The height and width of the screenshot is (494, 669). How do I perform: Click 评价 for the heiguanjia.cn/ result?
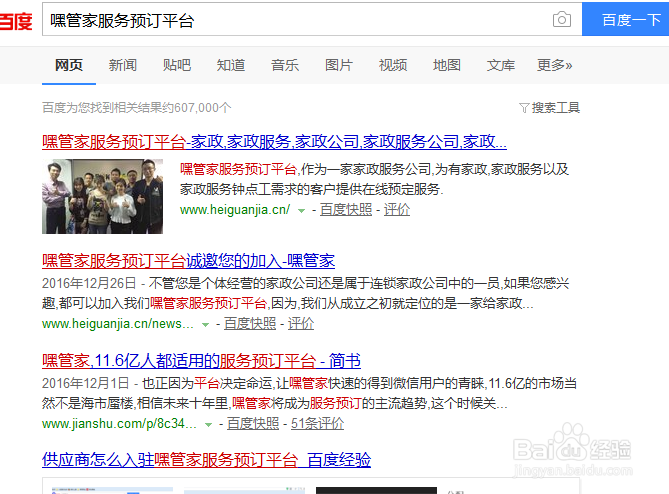point(397,209)
